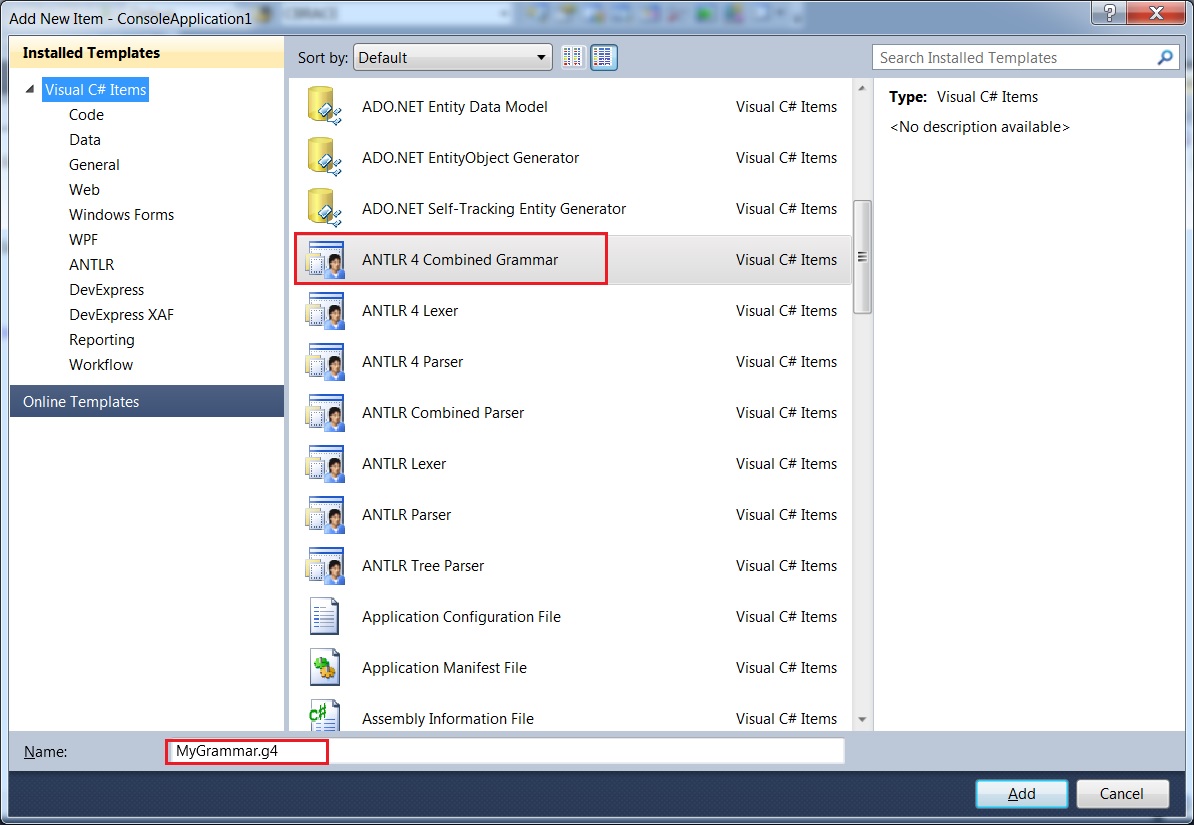This screenshot has height=825, width=1194.
Task: Click the ANTLR Combined Parser icon
Action: pyautogui.click(x=324, y=413)
